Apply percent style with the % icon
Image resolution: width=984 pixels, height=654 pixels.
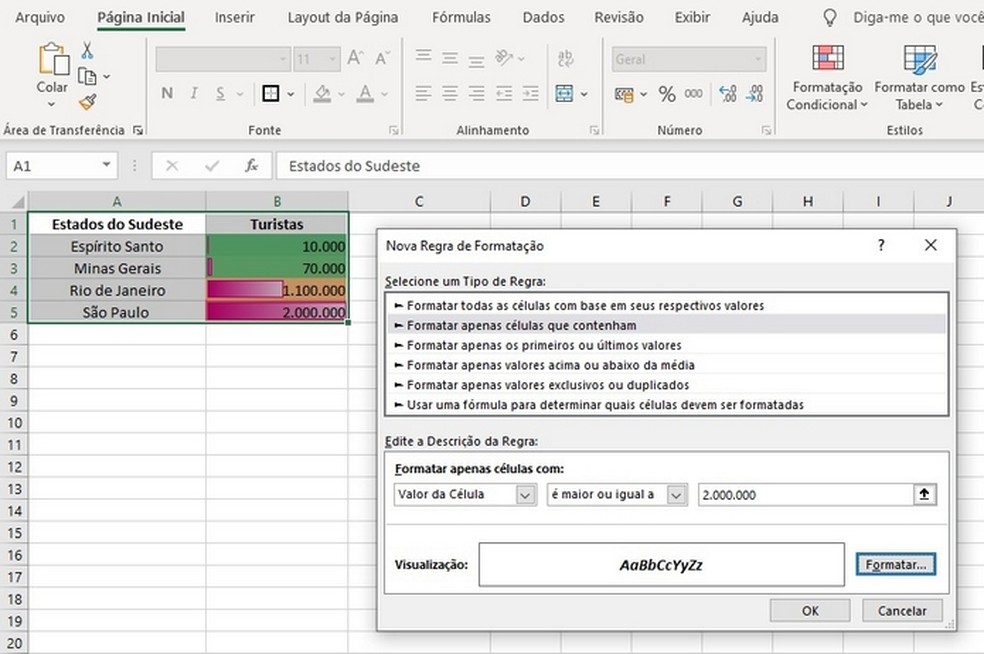(667, 94)
